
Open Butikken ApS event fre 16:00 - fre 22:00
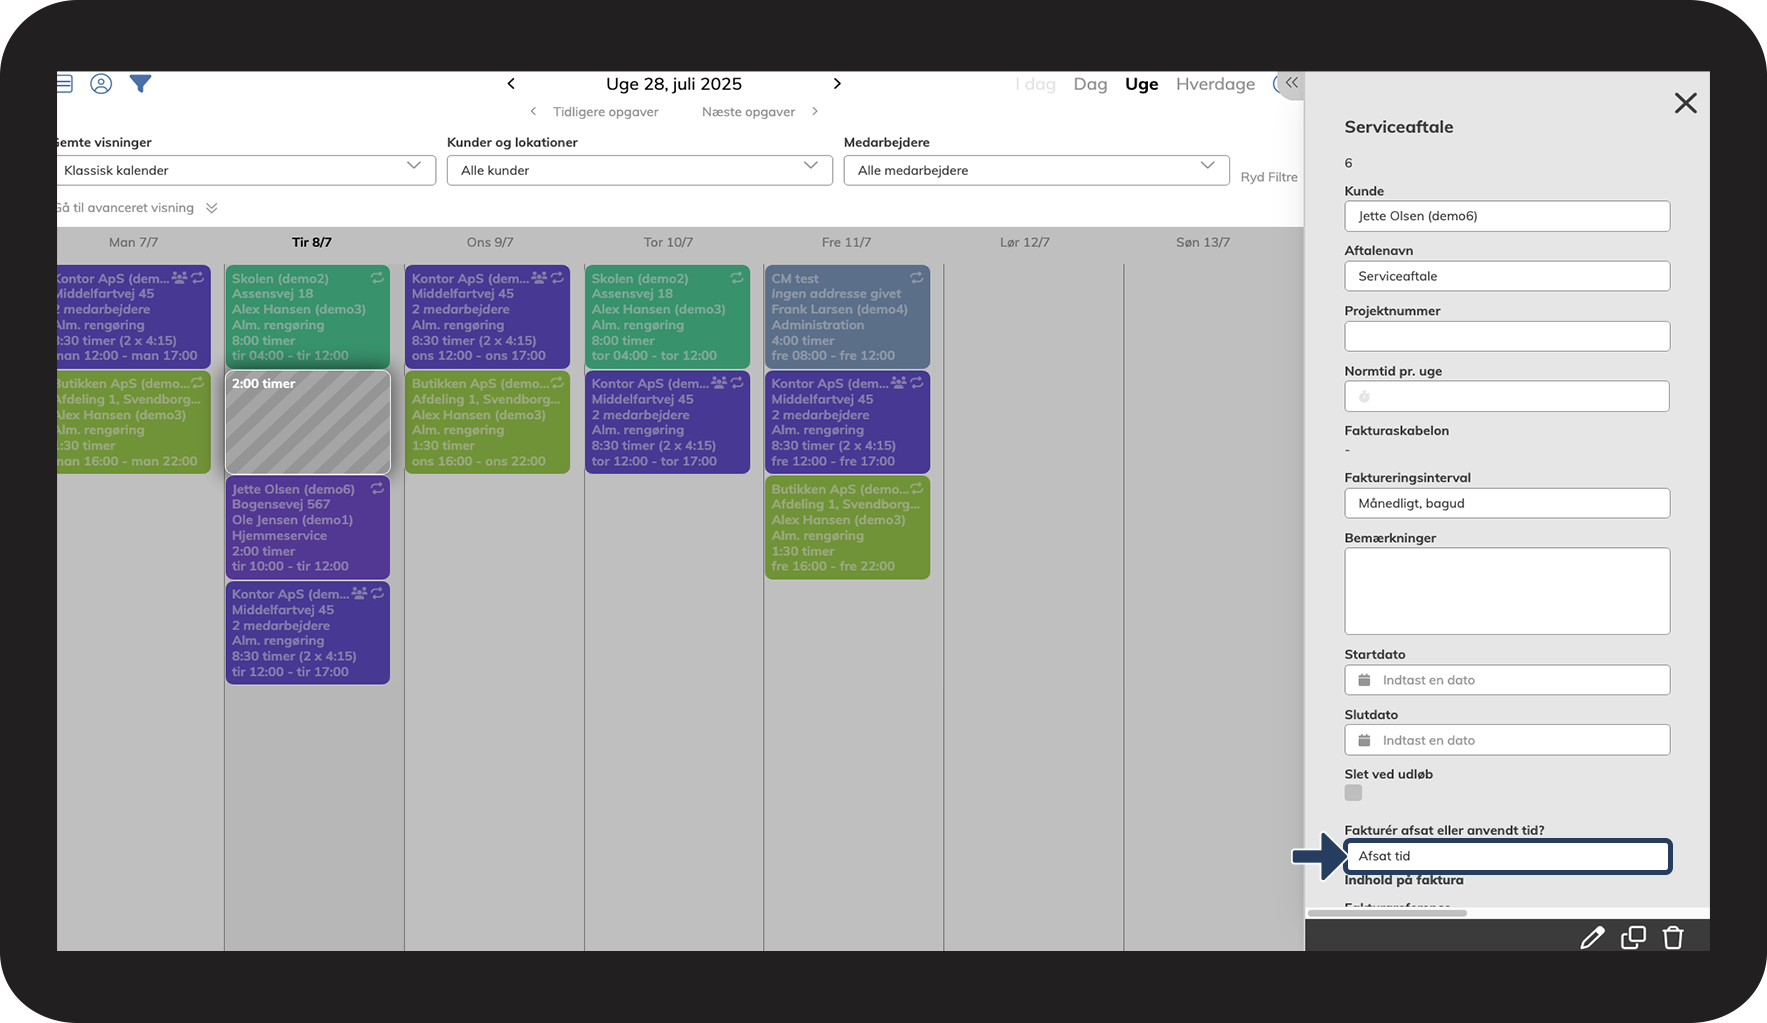pos(847,527)
